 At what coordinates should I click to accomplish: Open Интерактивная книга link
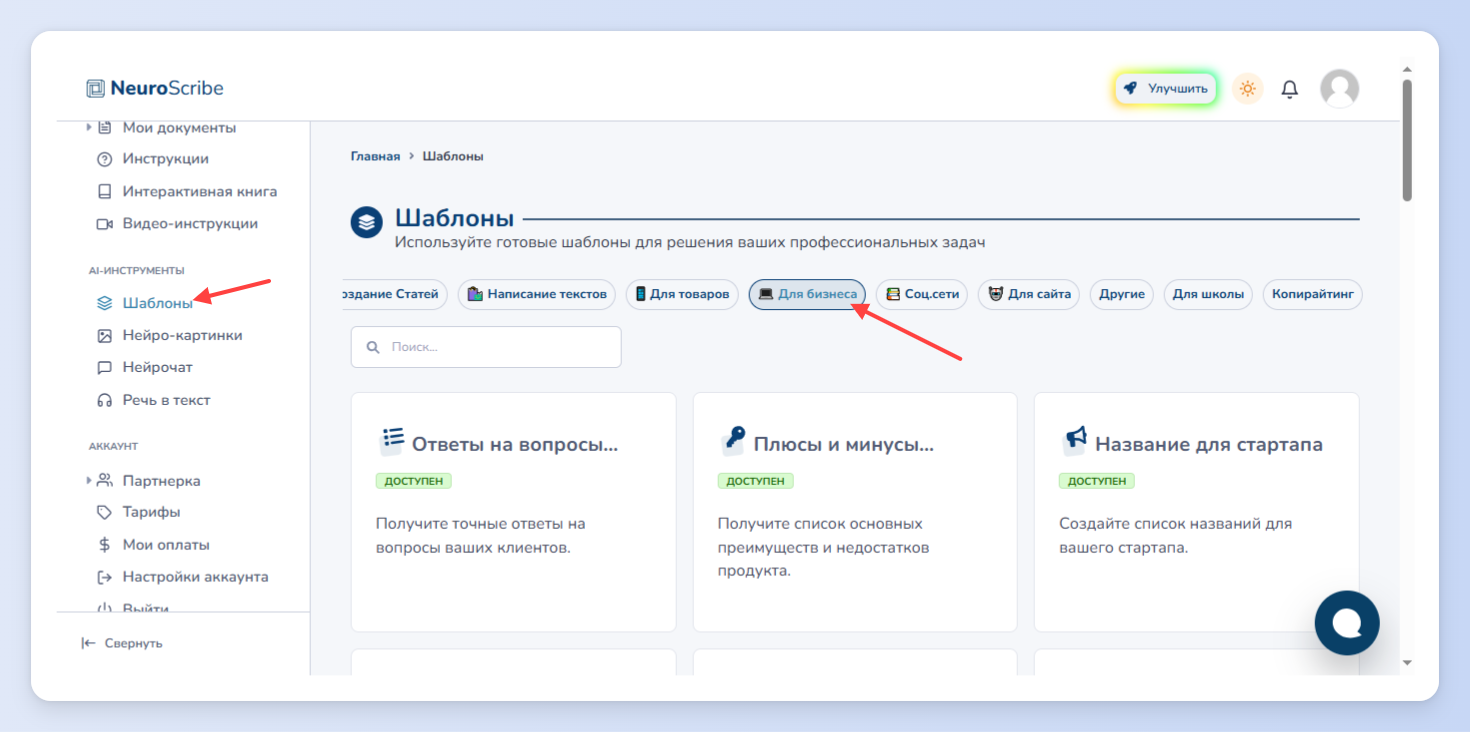[x=200, y=191]
